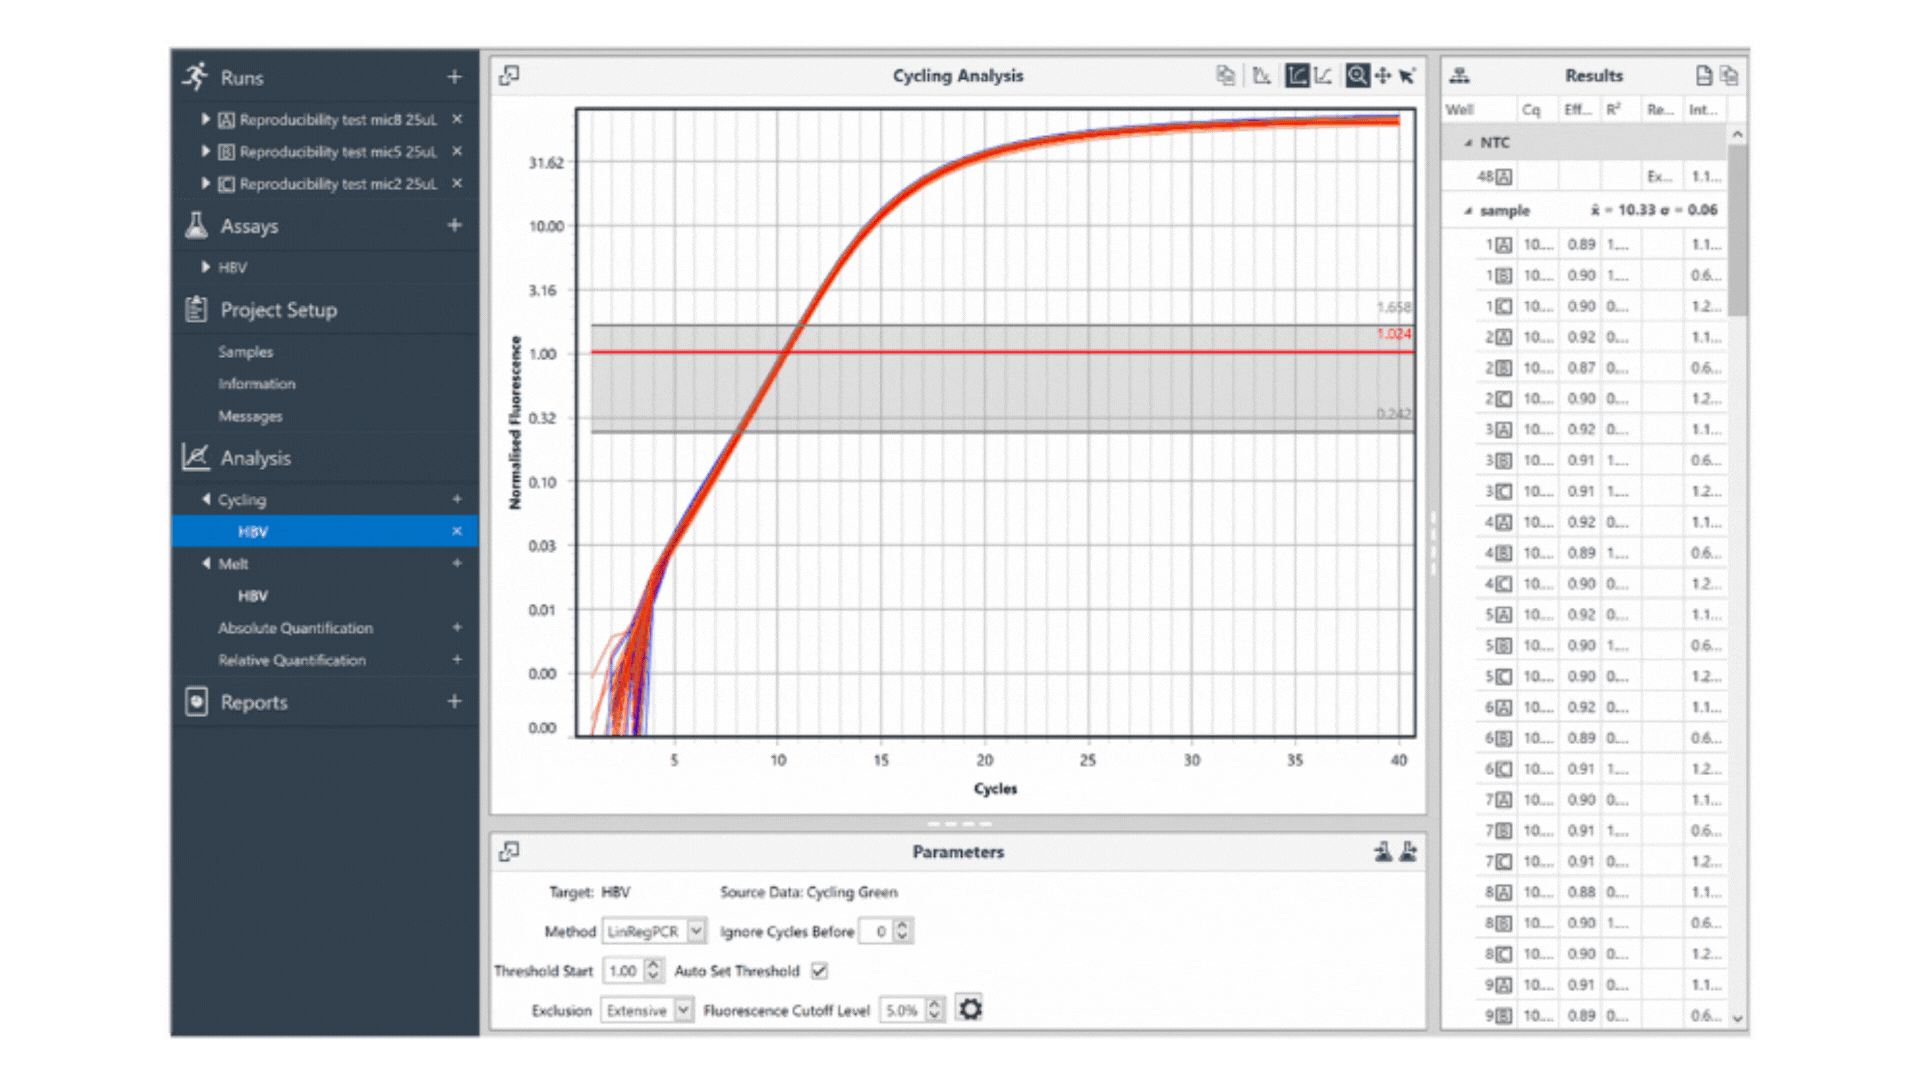Select HBV under Melt analysis
This screenshot has height=1080, width=1920.
point(253,596)
